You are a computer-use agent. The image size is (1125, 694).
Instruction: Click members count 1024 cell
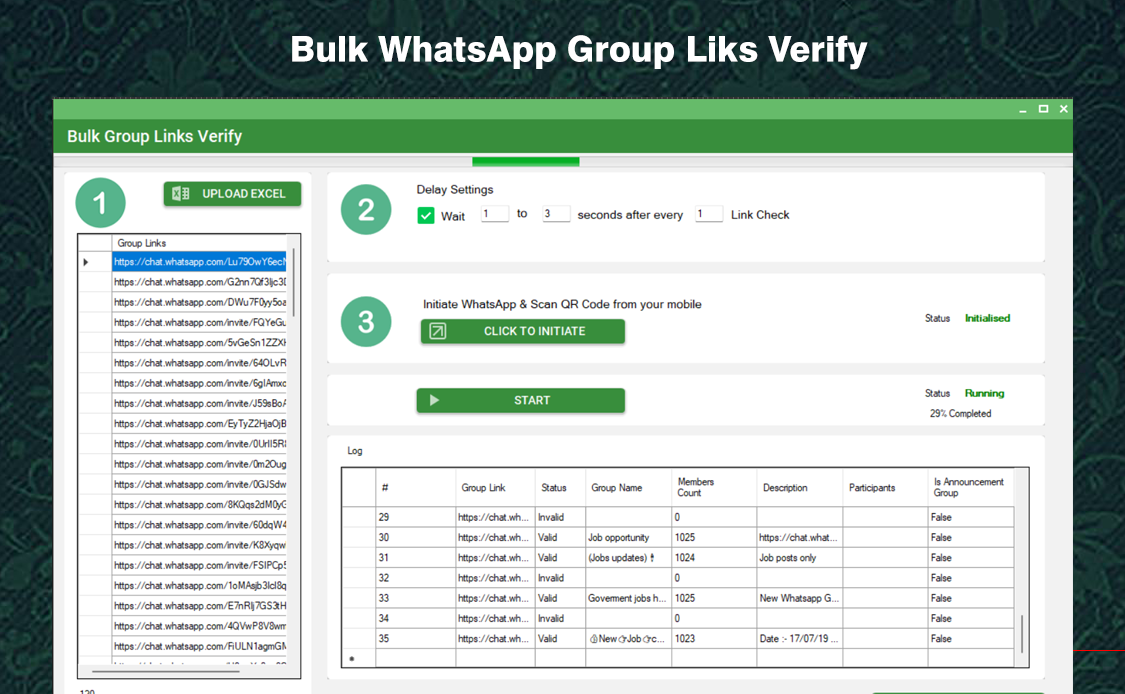coord(714,558)
